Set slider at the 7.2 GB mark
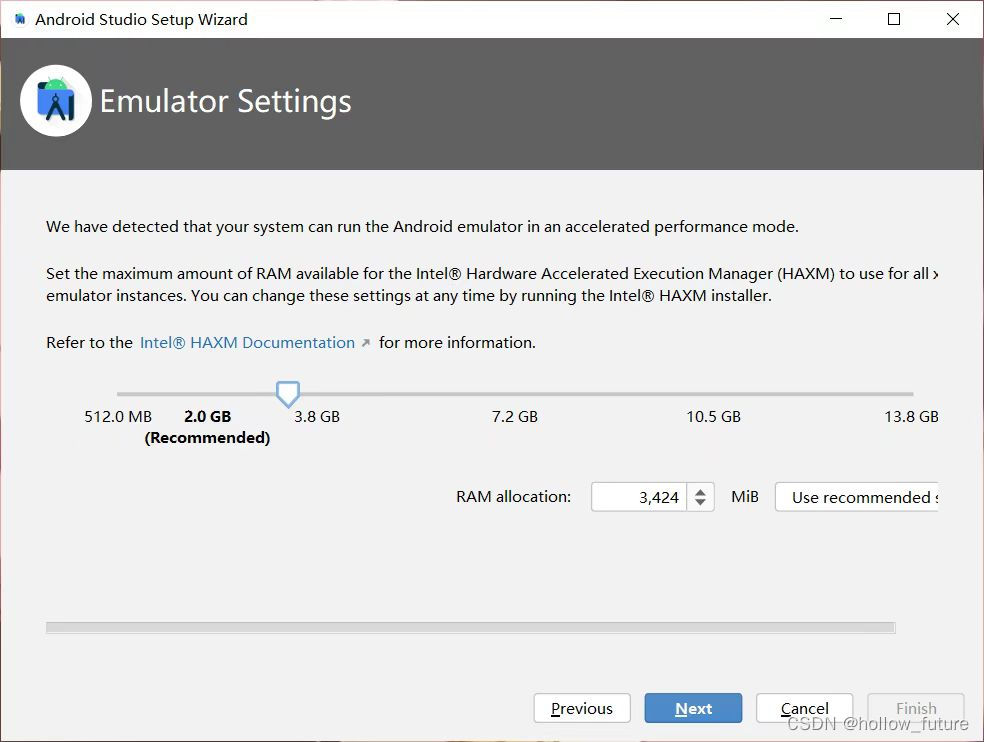This screenshot has height=742, width=984. 515,394
